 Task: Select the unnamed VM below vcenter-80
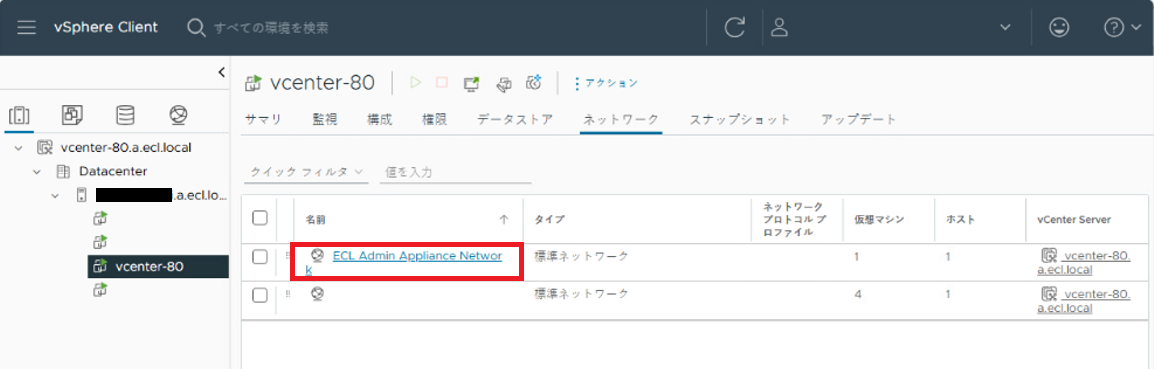point(101,290)
